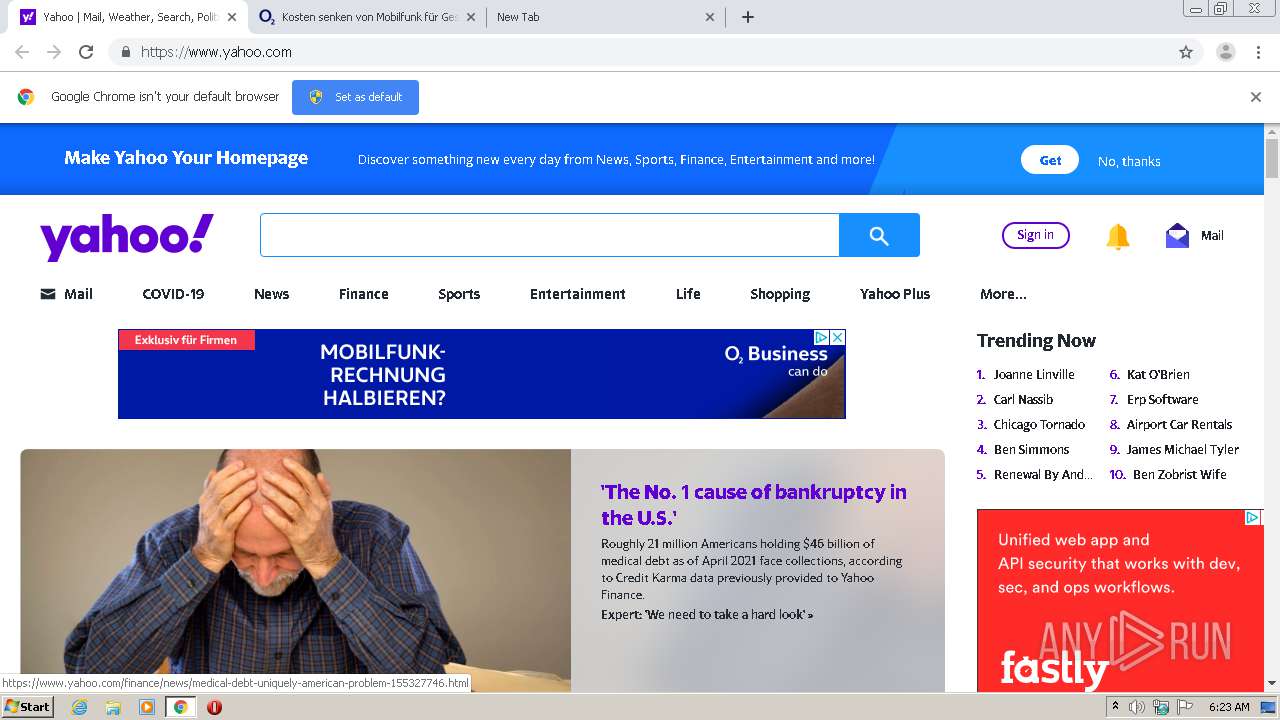Dismiss the default browser infobar
The height and width of the screenshot is (720, 1280).
click(1256, 97)
